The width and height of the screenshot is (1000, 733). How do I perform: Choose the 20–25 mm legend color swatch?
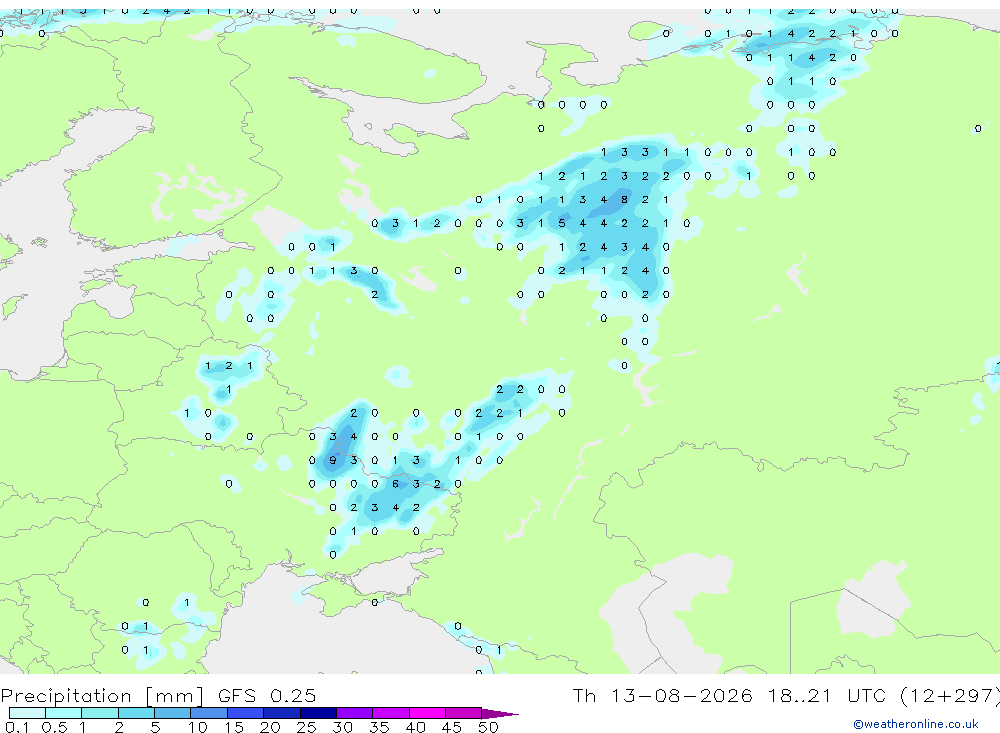(x=282, y=713)
